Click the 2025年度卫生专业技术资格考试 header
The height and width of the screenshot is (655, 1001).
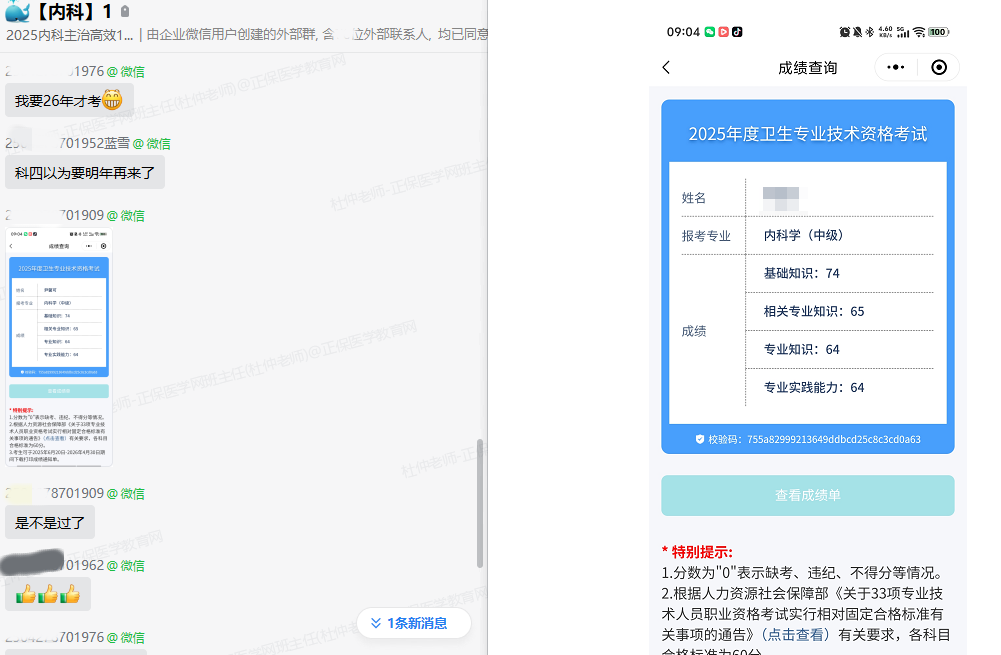pyautogui.click(x=807, y=134)
